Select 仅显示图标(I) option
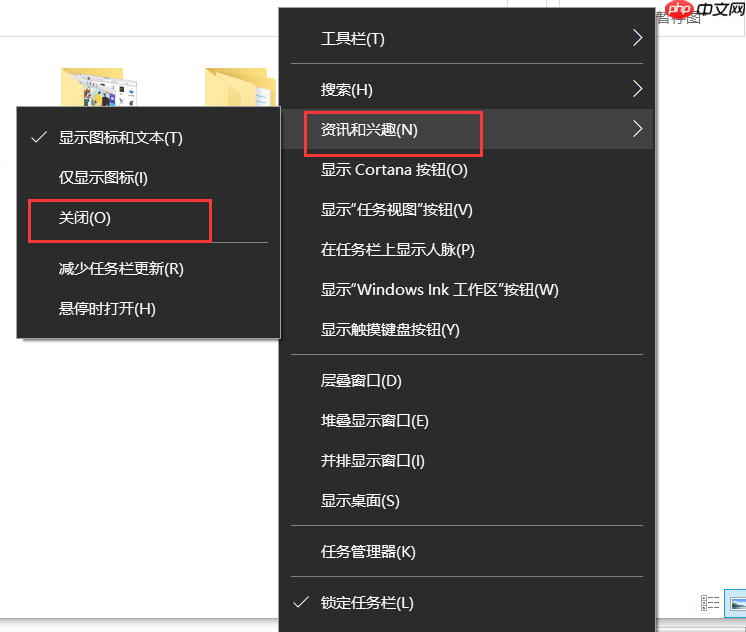Viewport: 746px width, 632px height. [148, 178]
